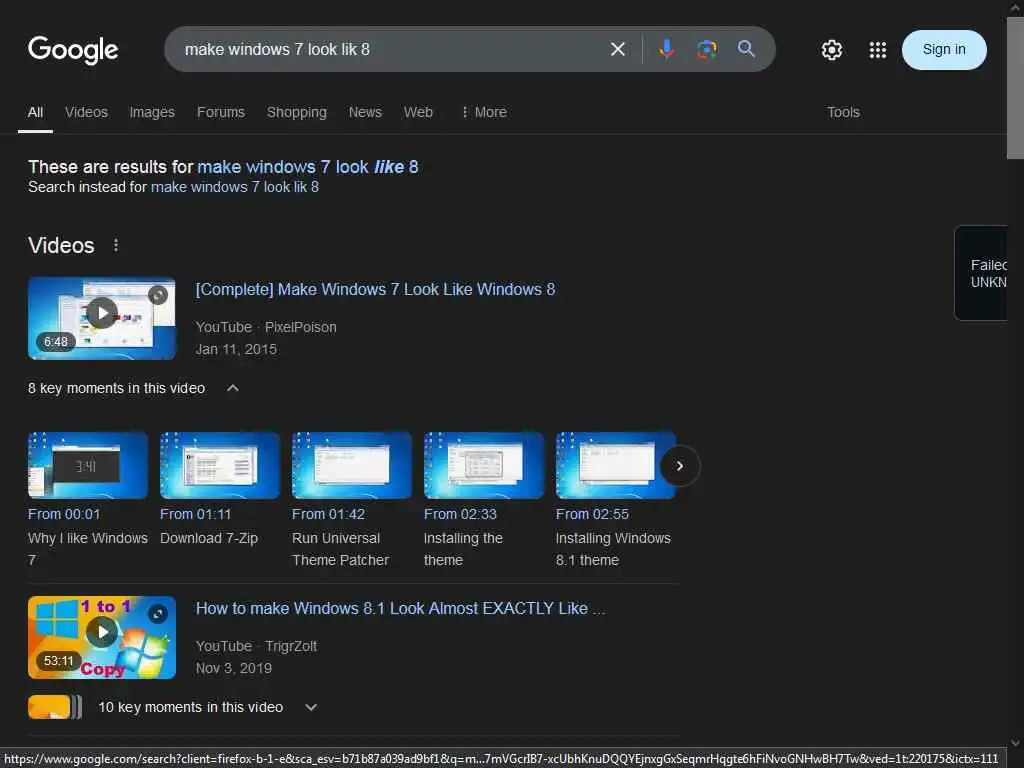Open the three-dot menu beside Videos heading
1024x768 pixels.
[116, 246]
